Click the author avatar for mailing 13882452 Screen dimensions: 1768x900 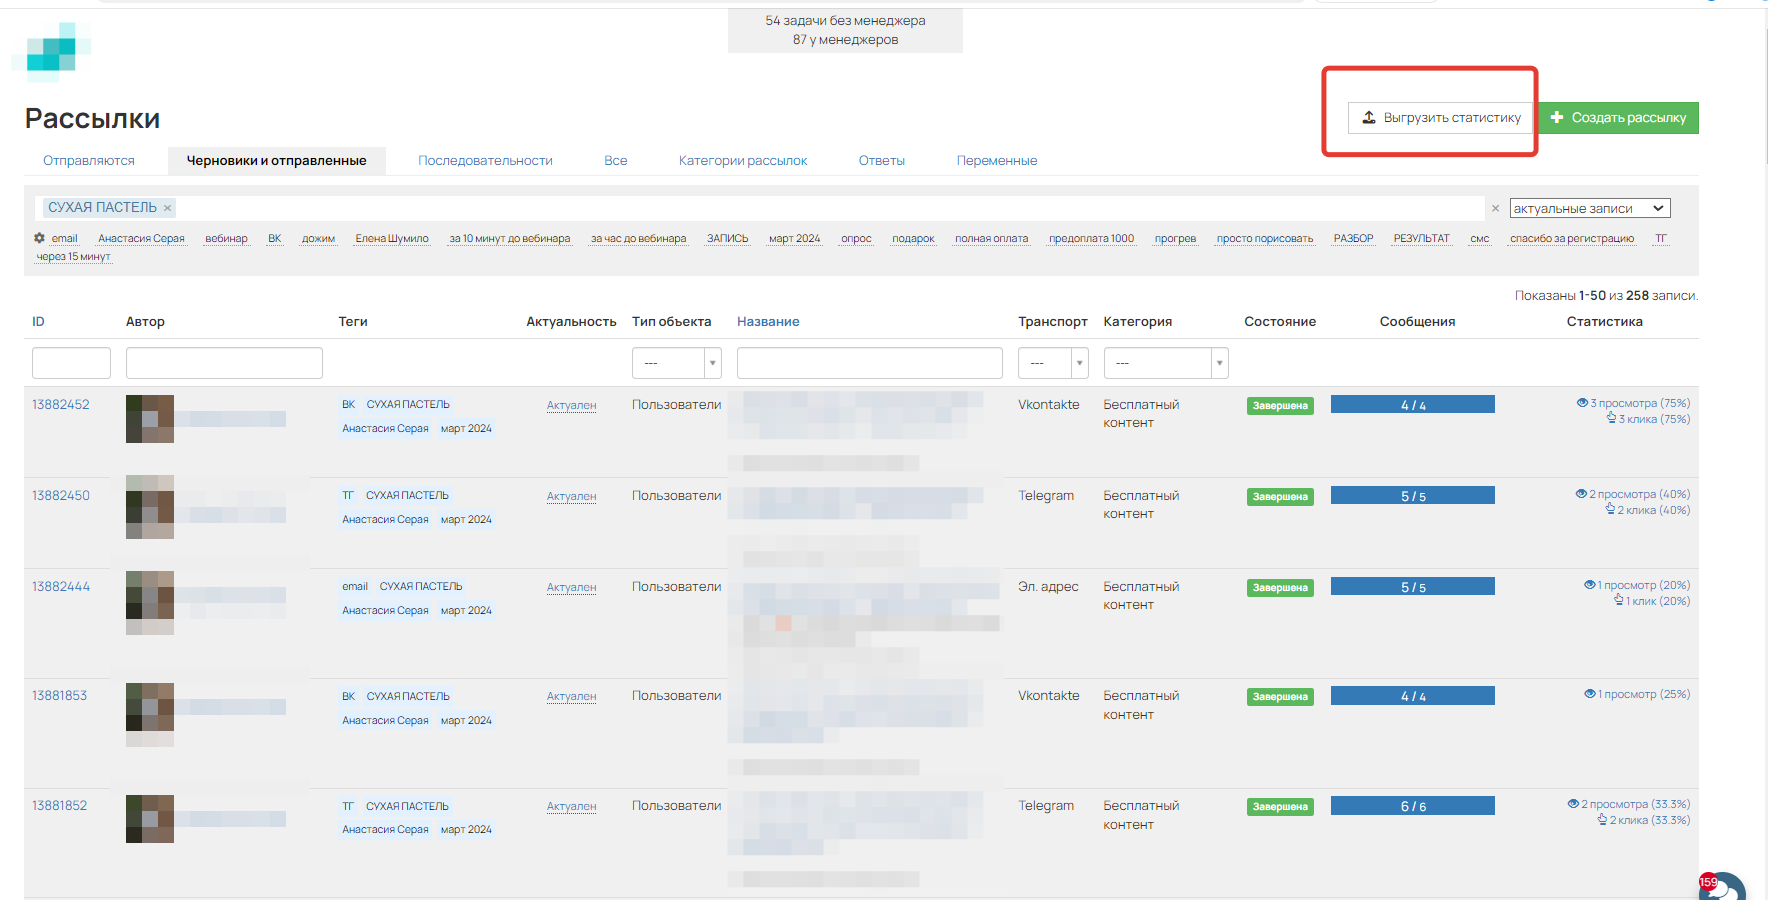(150, 418)
